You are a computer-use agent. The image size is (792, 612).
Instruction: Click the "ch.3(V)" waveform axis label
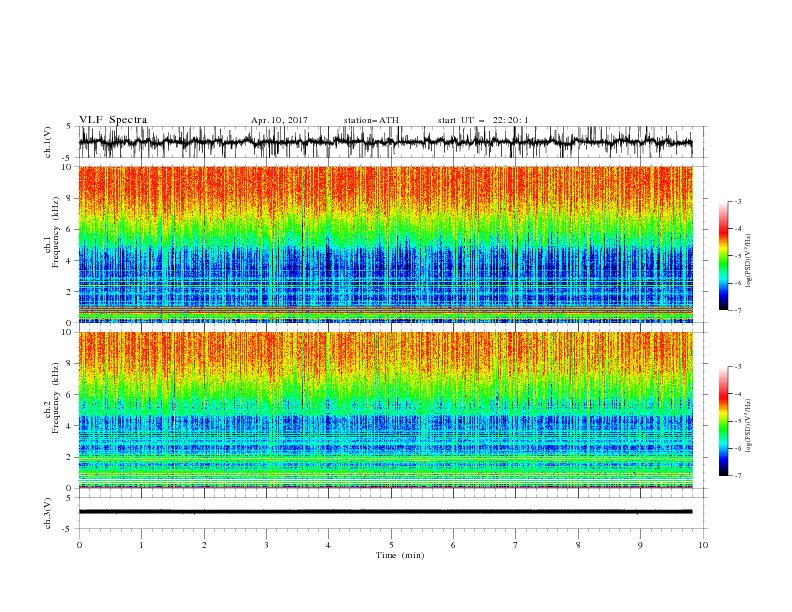[x=48, y=513]
